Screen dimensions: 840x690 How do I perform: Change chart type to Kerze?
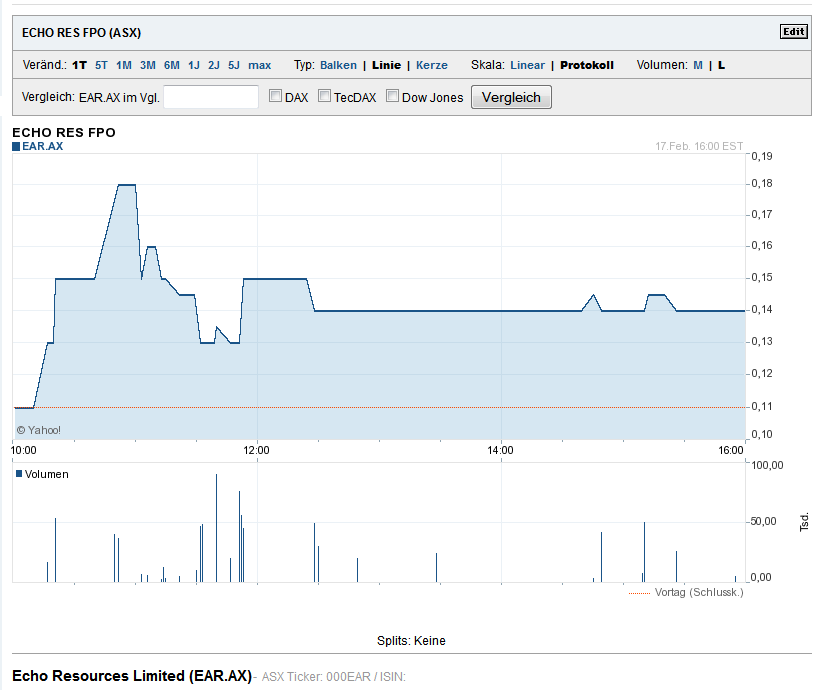432,65
